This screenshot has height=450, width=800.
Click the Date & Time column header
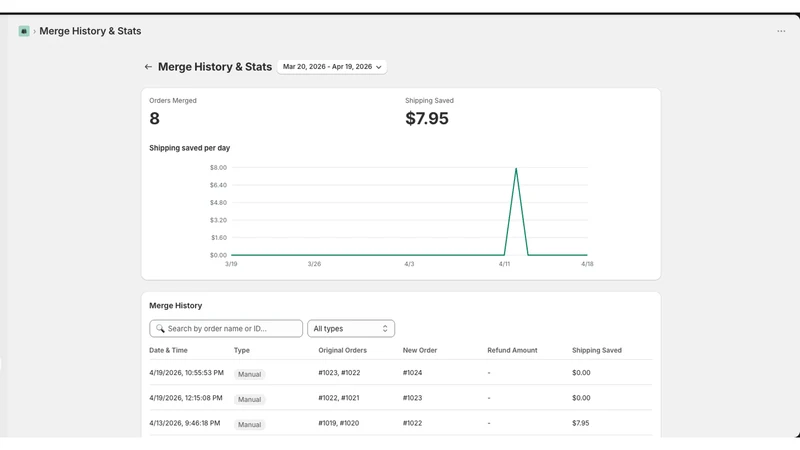(x=168, y=351)
